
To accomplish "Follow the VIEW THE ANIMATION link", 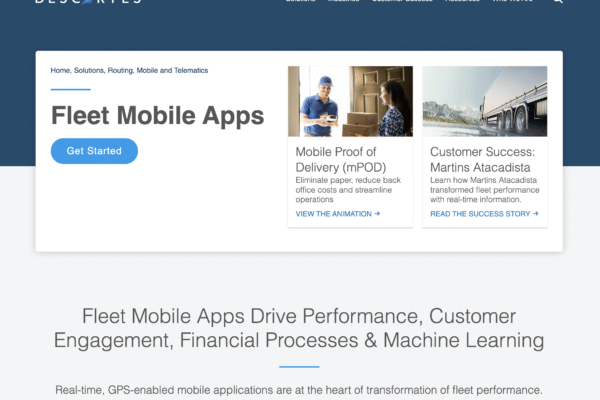I will (x=338, y=214).
